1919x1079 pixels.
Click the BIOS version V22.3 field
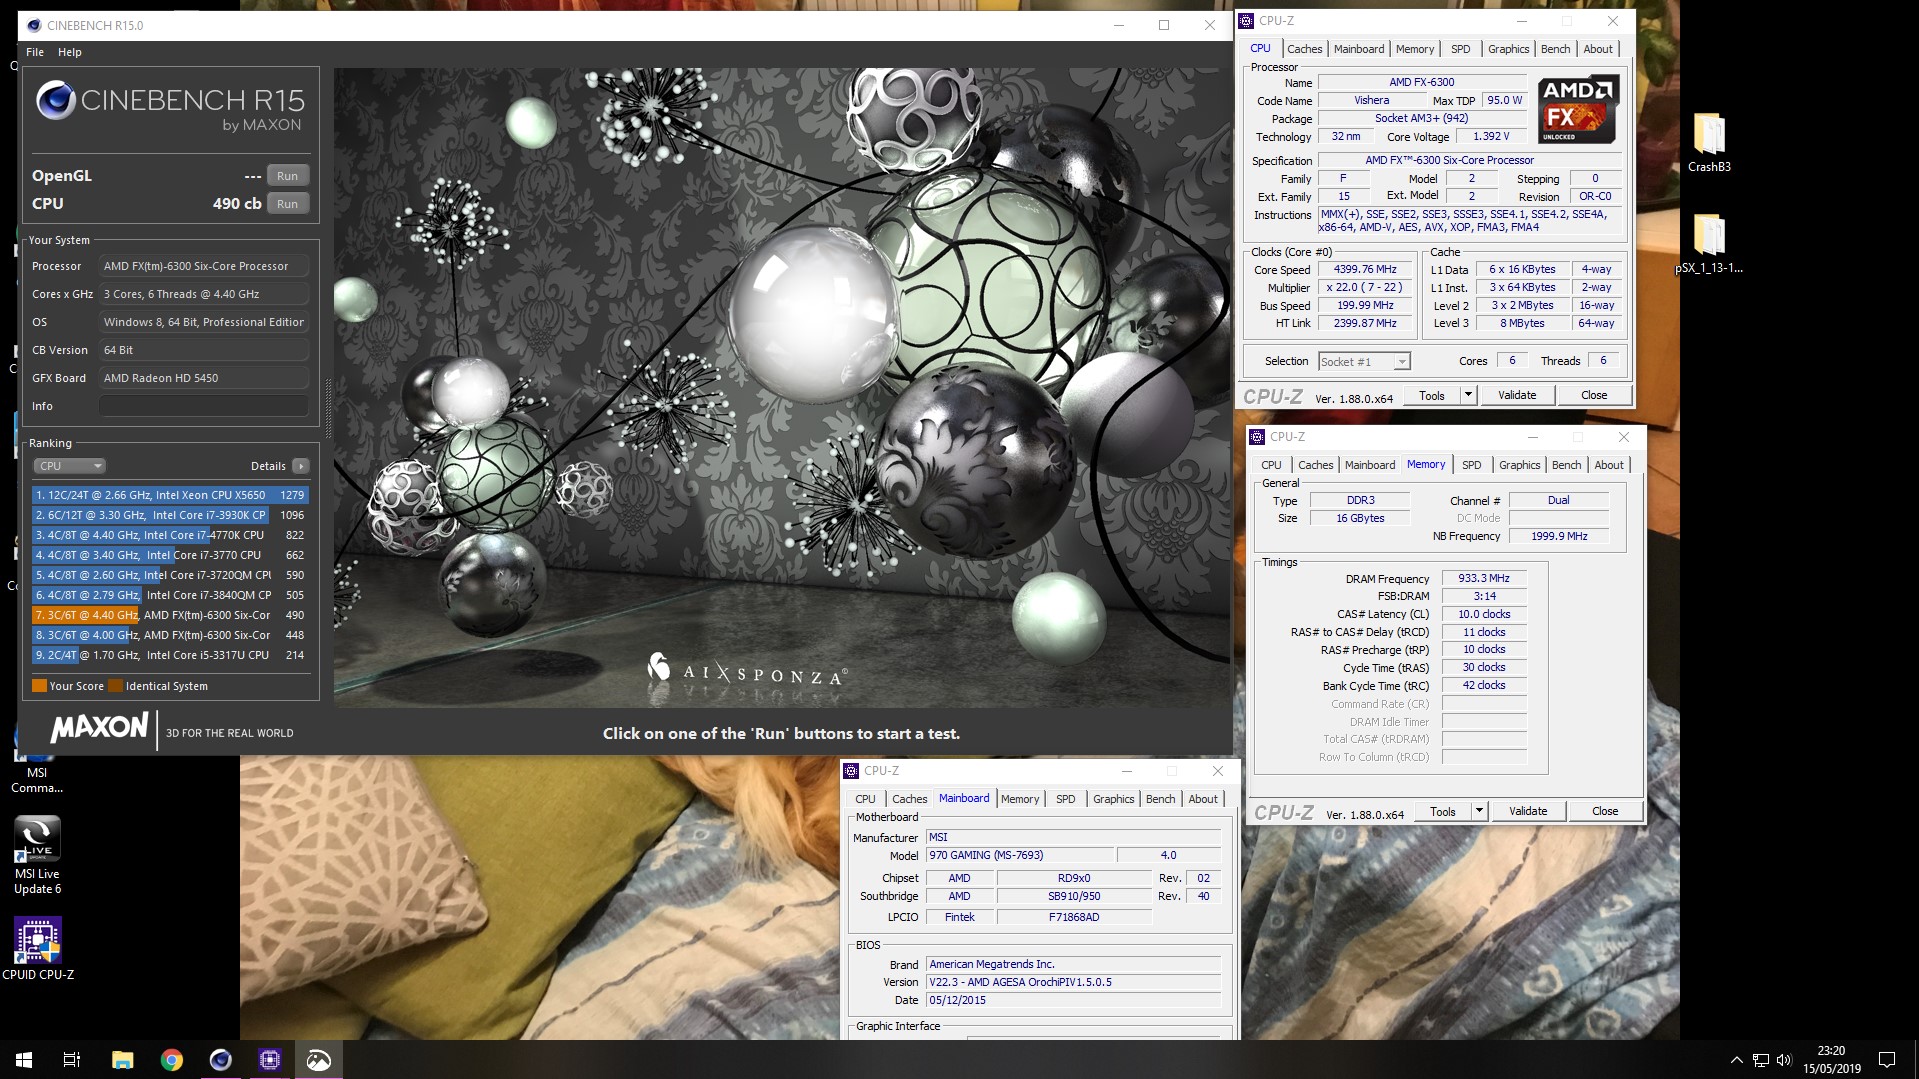(x=1074, y=983)
